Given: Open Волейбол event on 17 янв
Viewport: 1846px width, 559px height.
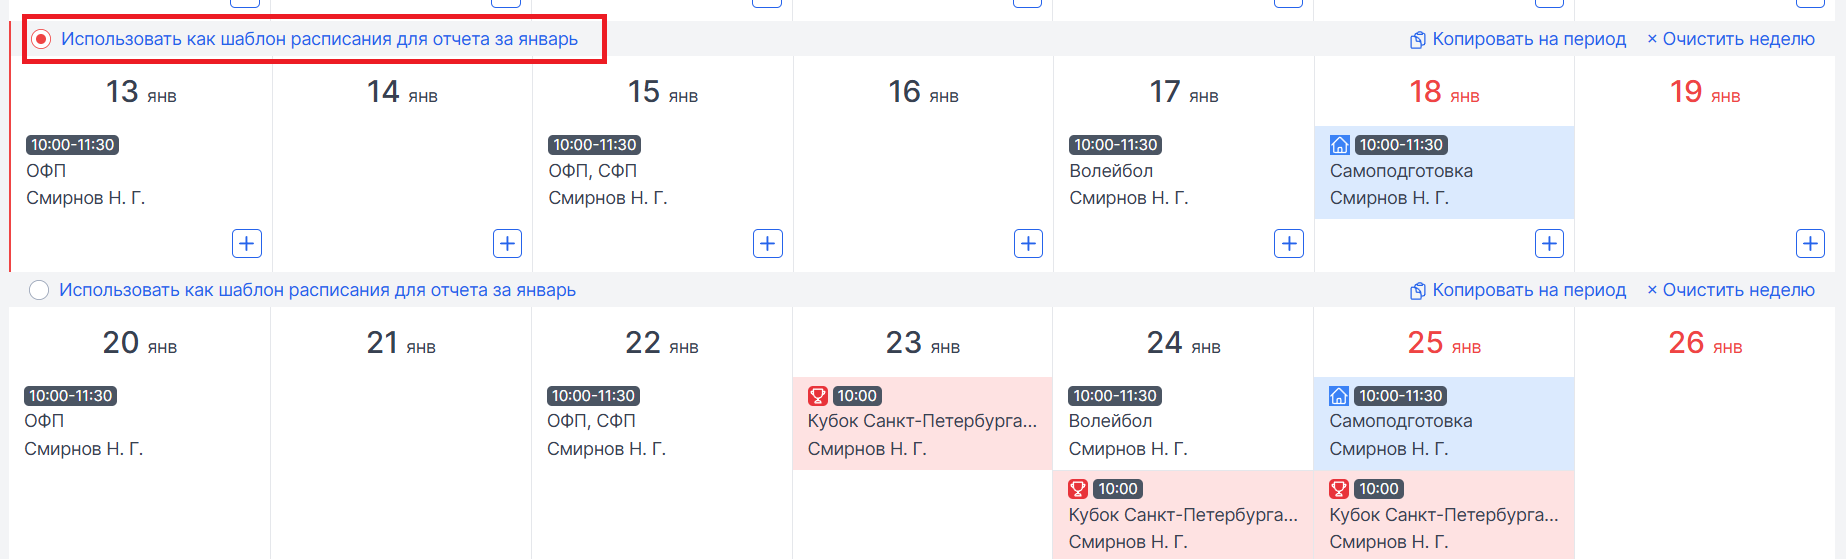Looking at the screenshot, I should pos(1111,171).
